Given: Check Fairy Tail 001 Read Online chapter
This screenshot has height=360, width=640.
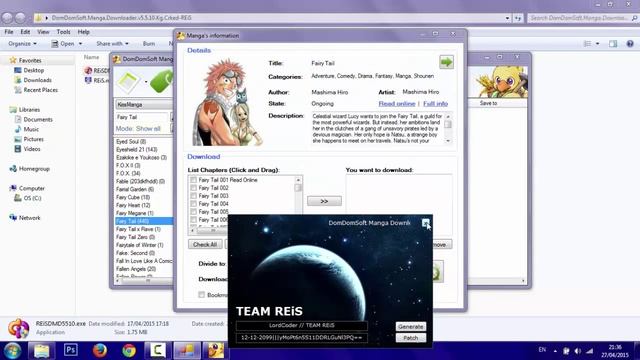Looking at the screenshot, I should 193,180.
